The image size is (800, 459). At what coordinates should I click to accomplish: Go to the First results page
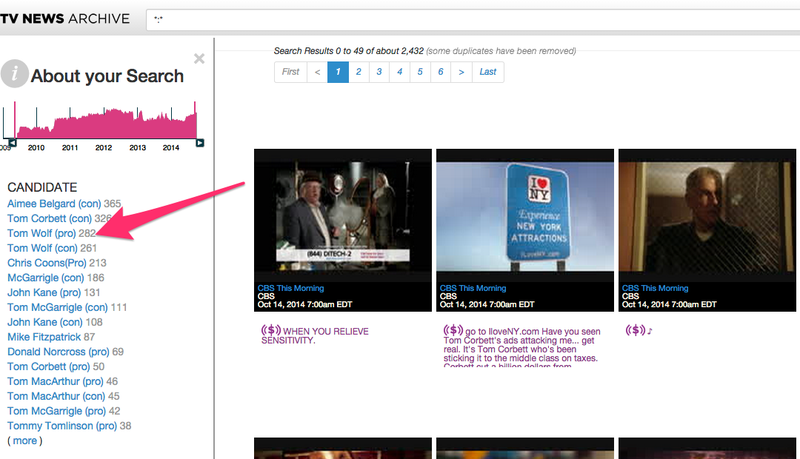(x=290, y=72)
